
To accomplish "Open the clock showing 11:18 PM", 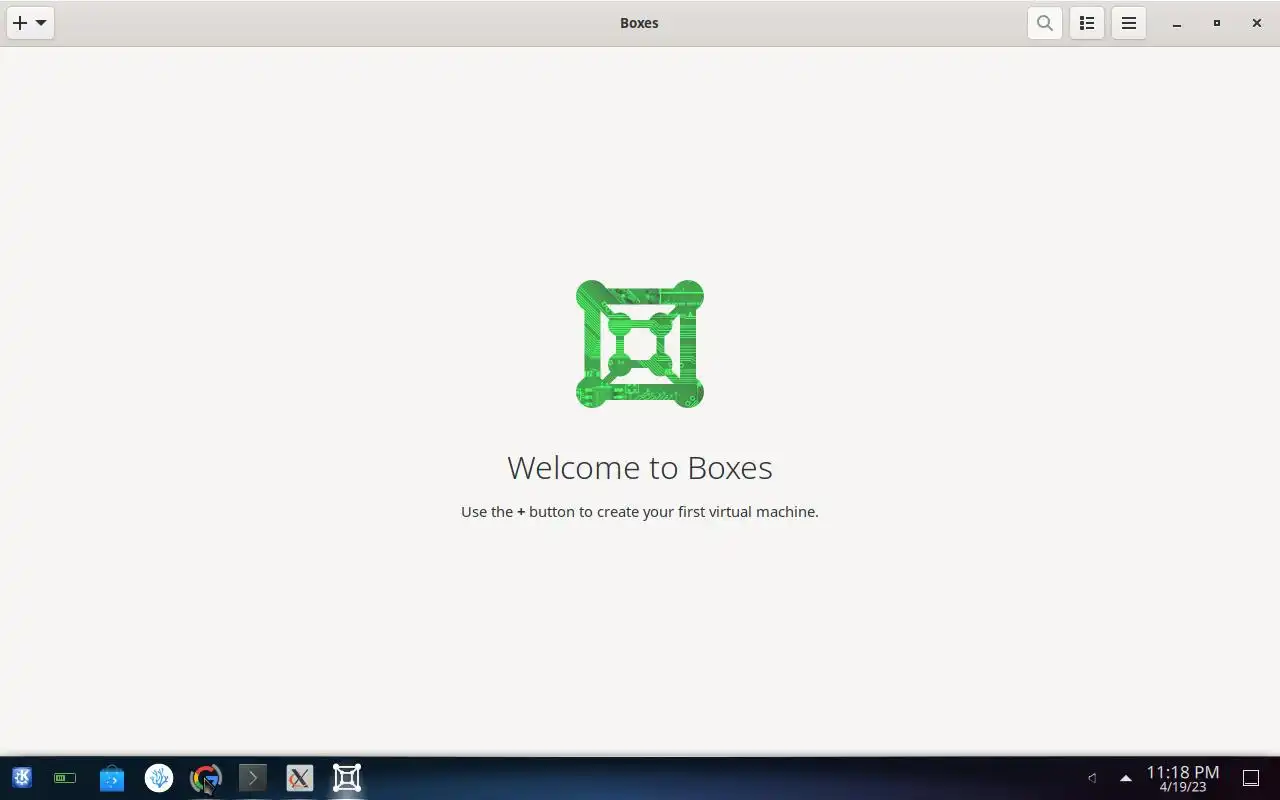I will (x=1183, y=778).
